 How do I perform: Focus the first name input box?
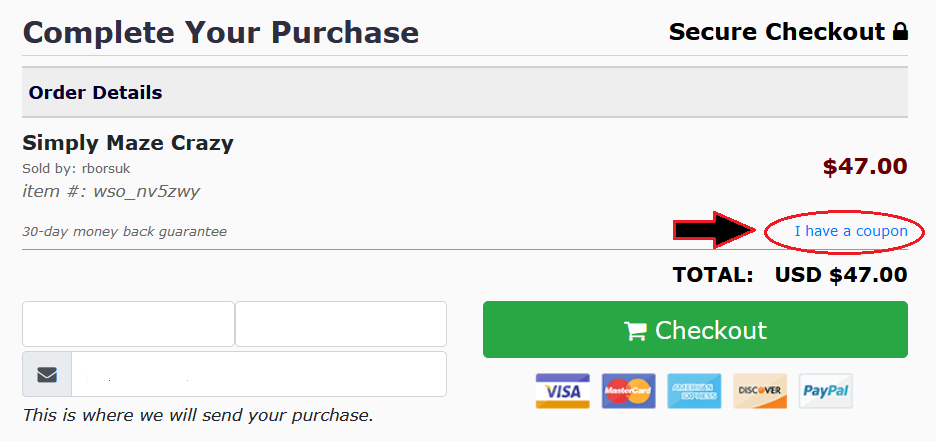click(x=128, y=324)
